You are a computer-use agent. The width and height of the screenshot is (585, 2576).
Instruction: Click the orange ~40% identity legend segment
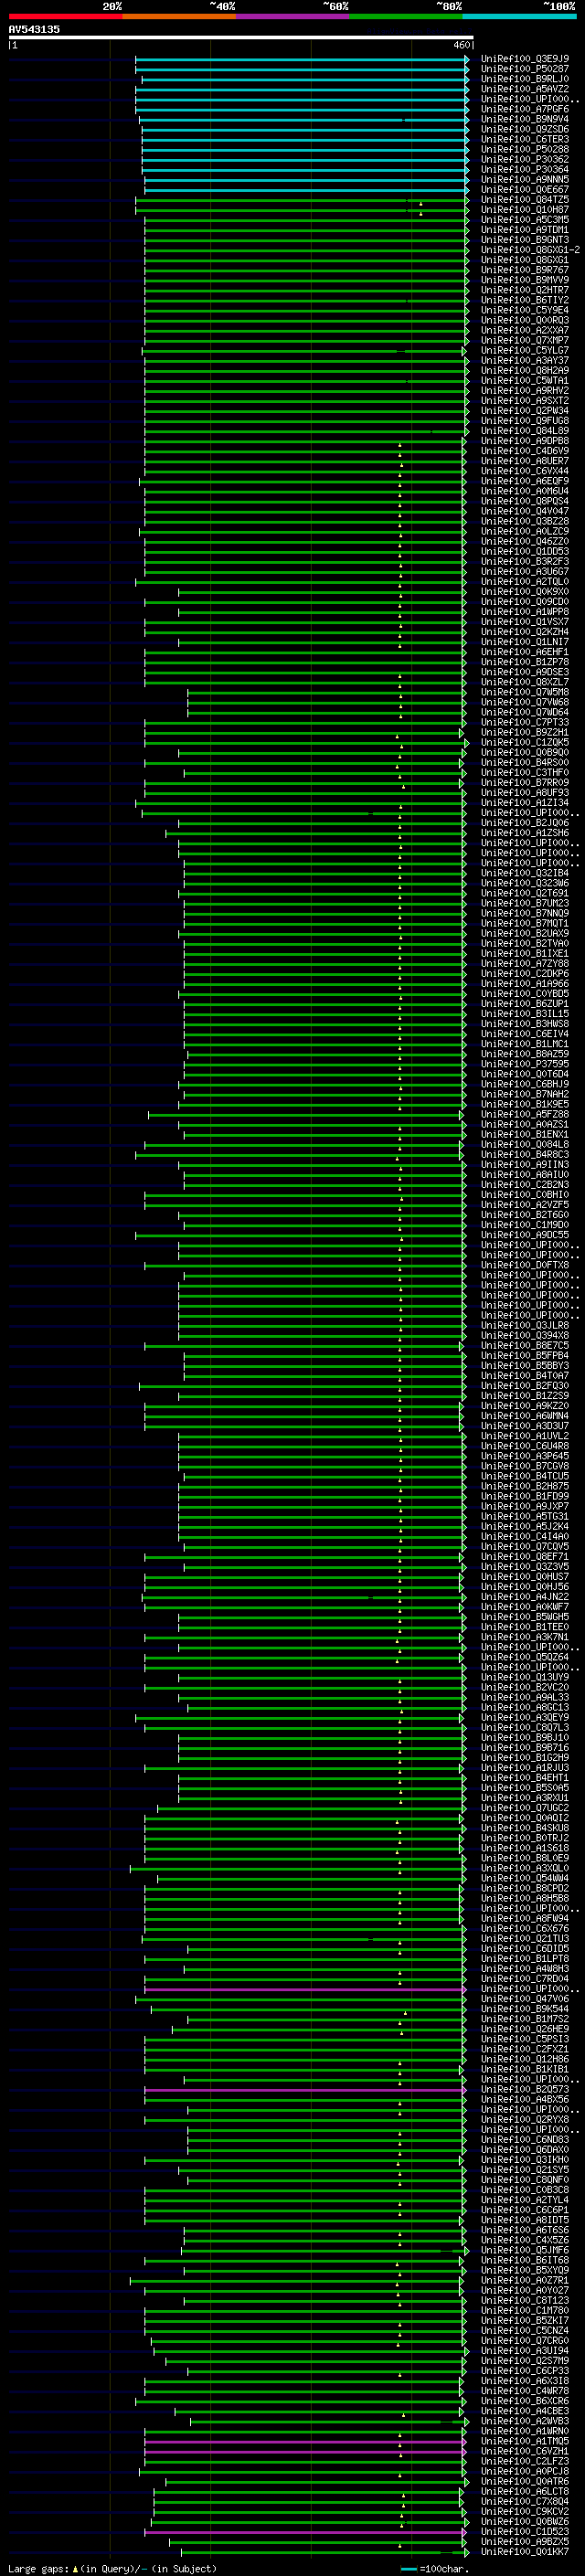pyautogui.click(x=179, y=16)
